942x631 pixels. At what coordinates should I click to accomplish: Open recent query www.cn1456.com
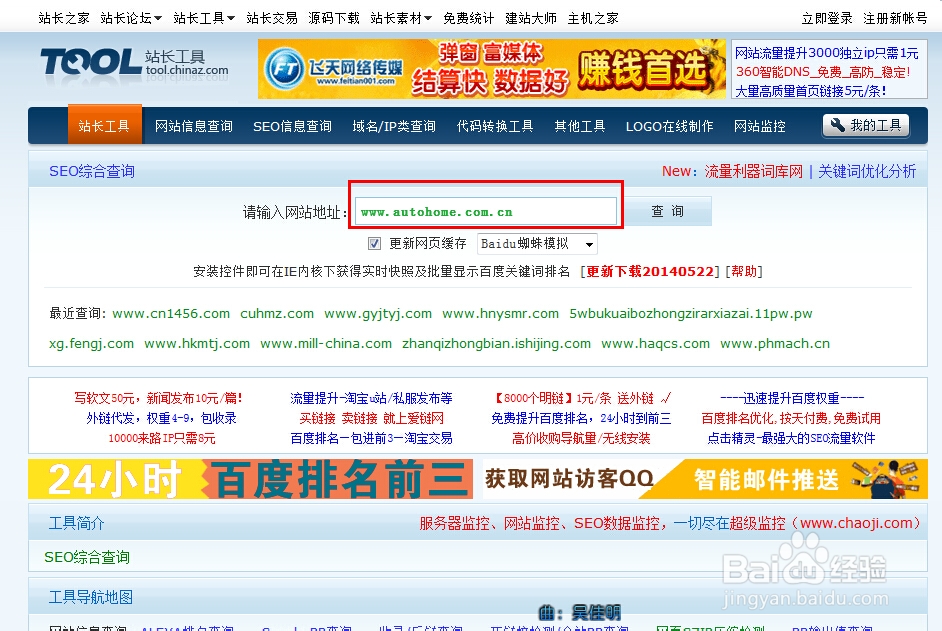point(171,314)
